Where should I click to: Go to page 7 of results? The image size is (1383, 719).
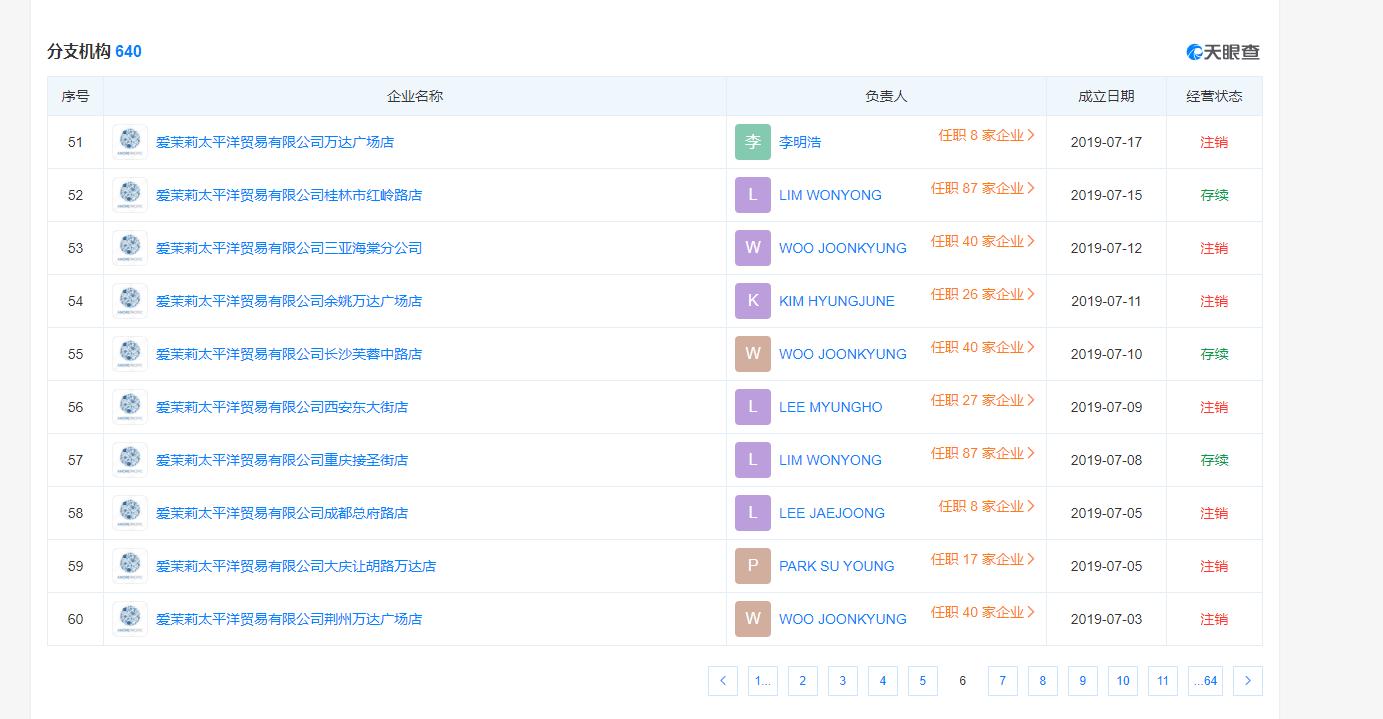click(x=1002, y=681)
